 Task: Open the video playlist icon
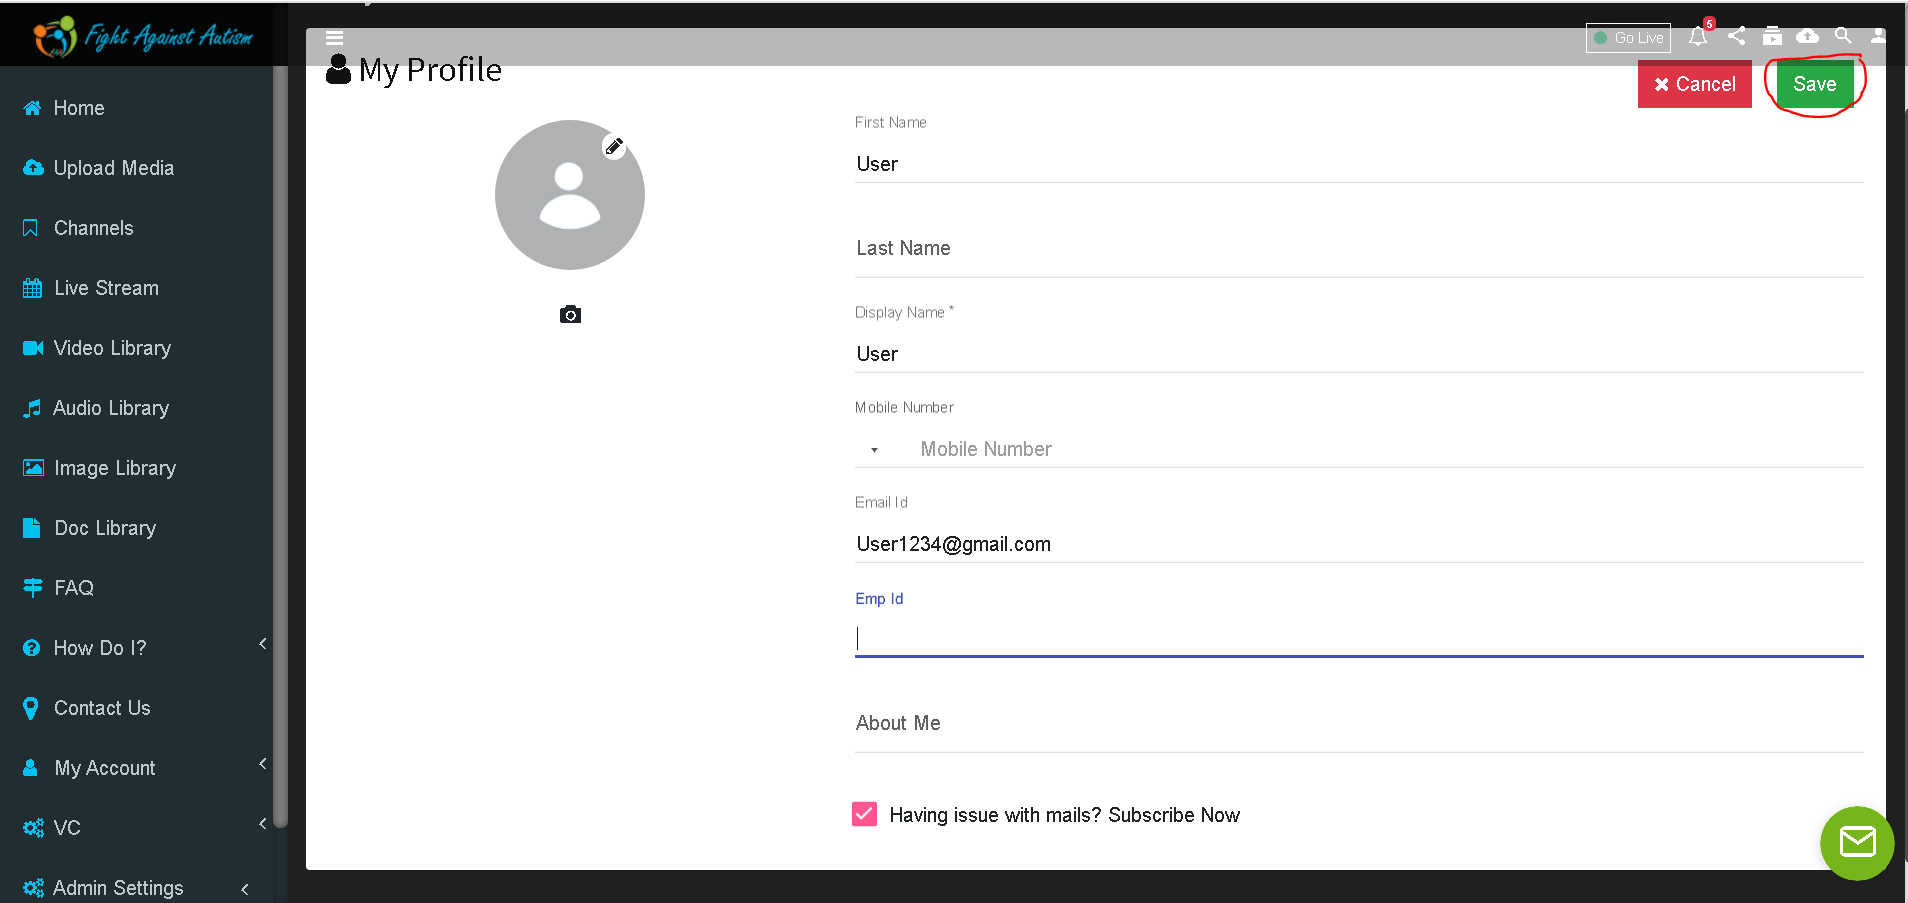pos(1772,36)
